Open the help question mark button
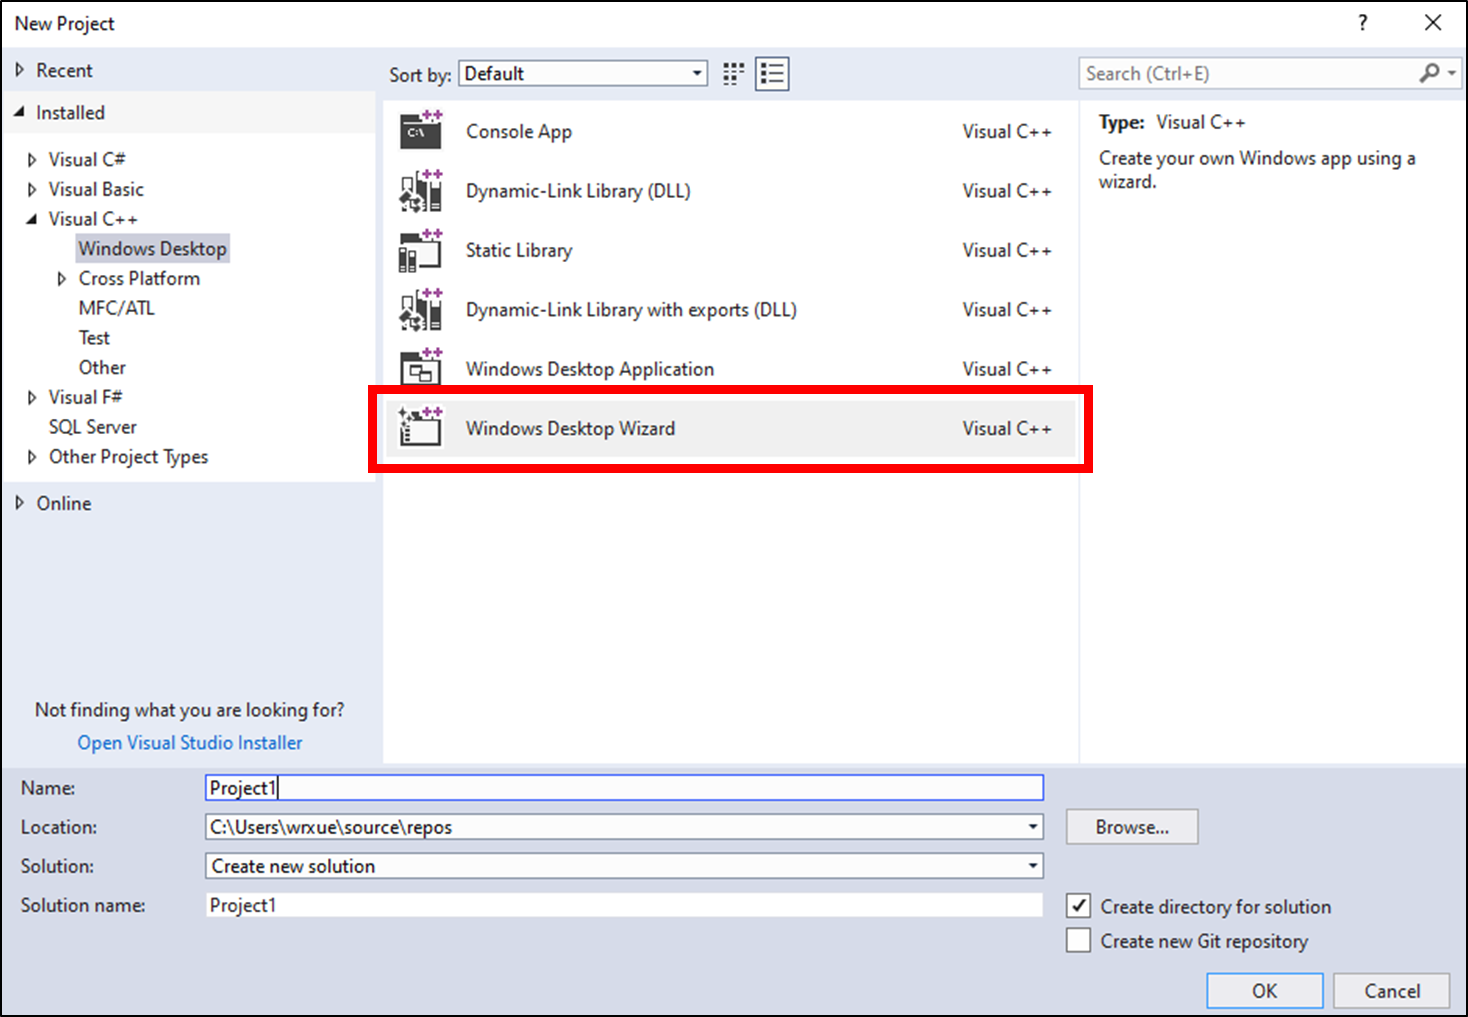 click(x=1363, y=22)
